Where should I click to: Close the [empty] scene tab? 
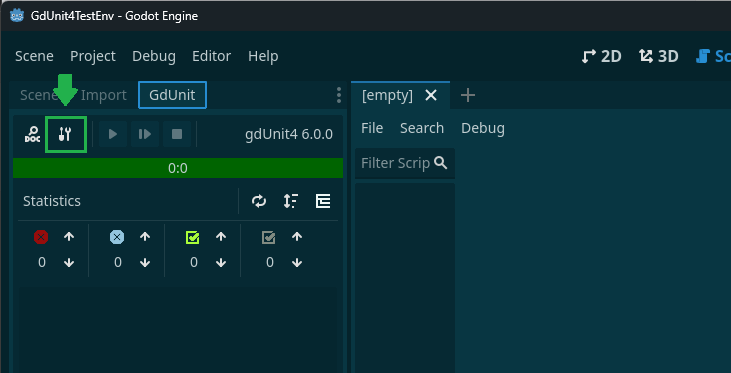(431, 95)
